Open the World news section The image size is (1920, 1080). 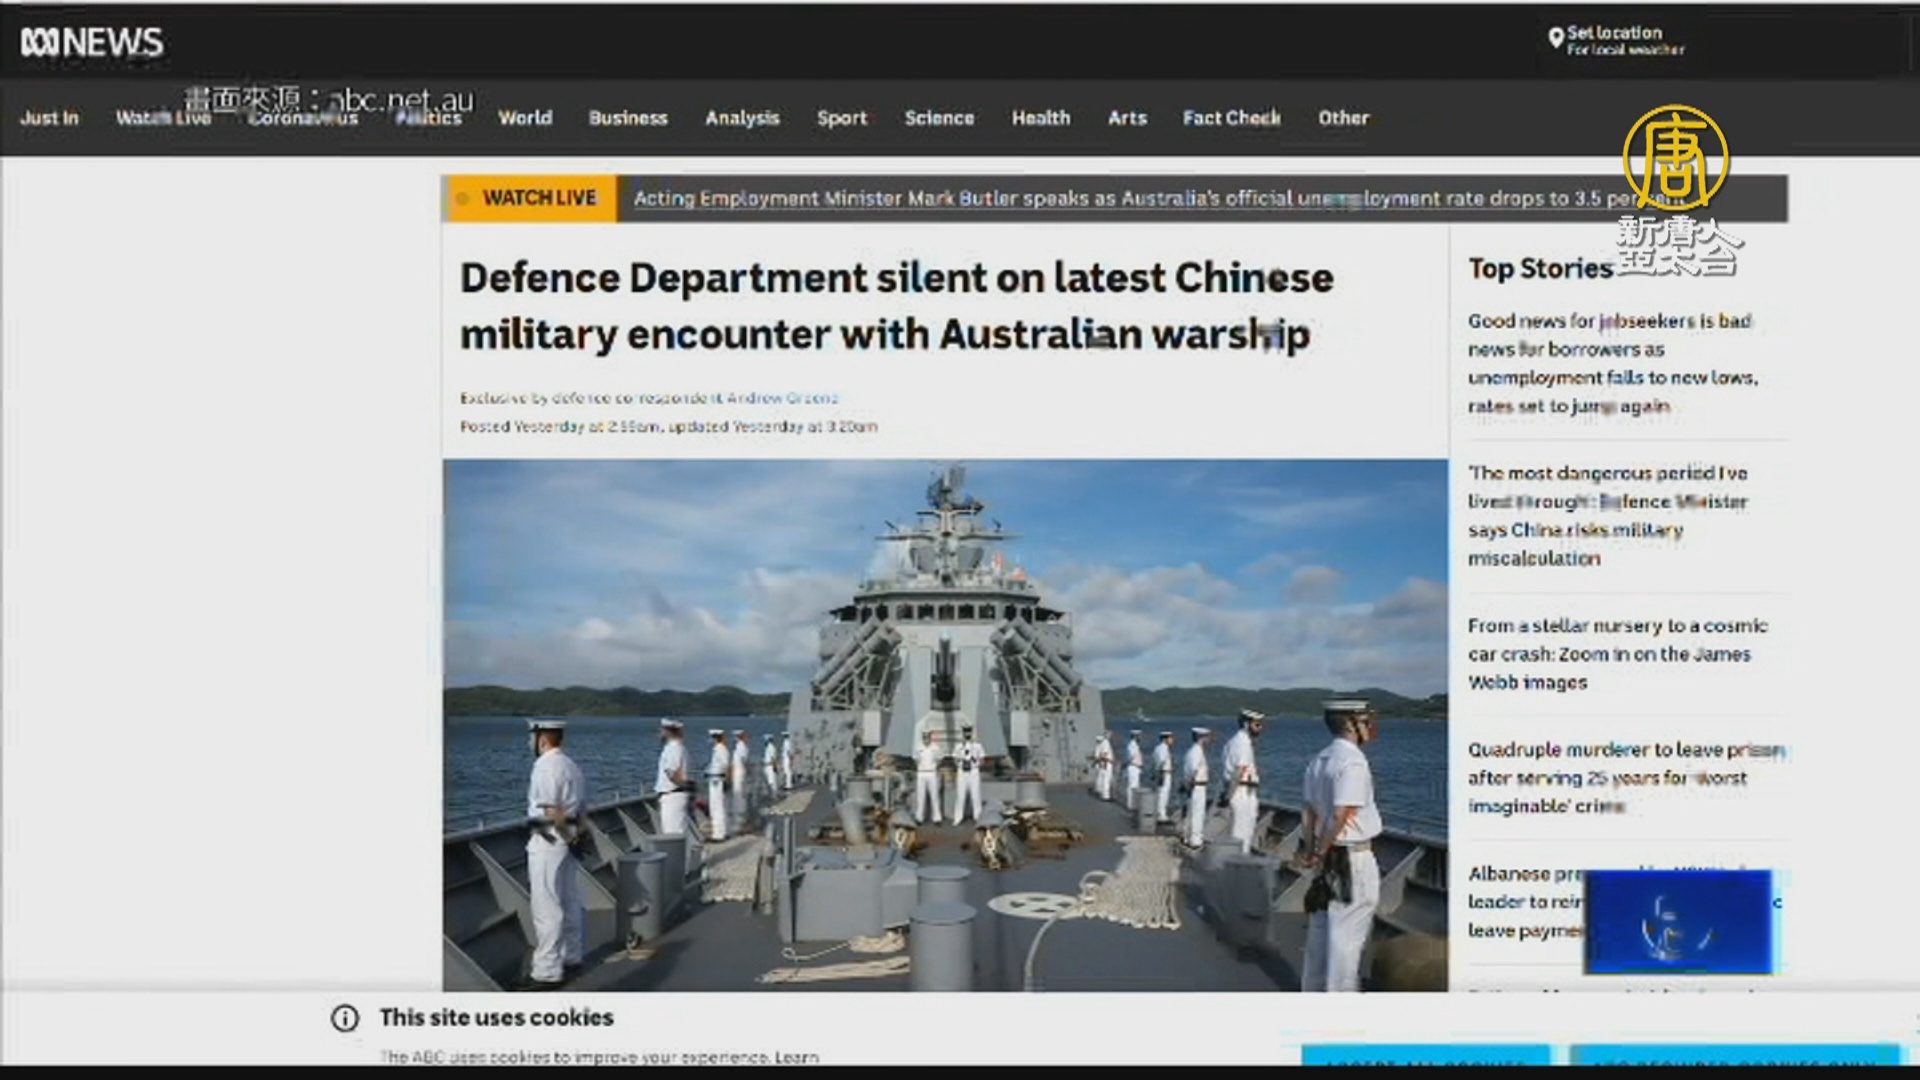(x=525, y=118)
